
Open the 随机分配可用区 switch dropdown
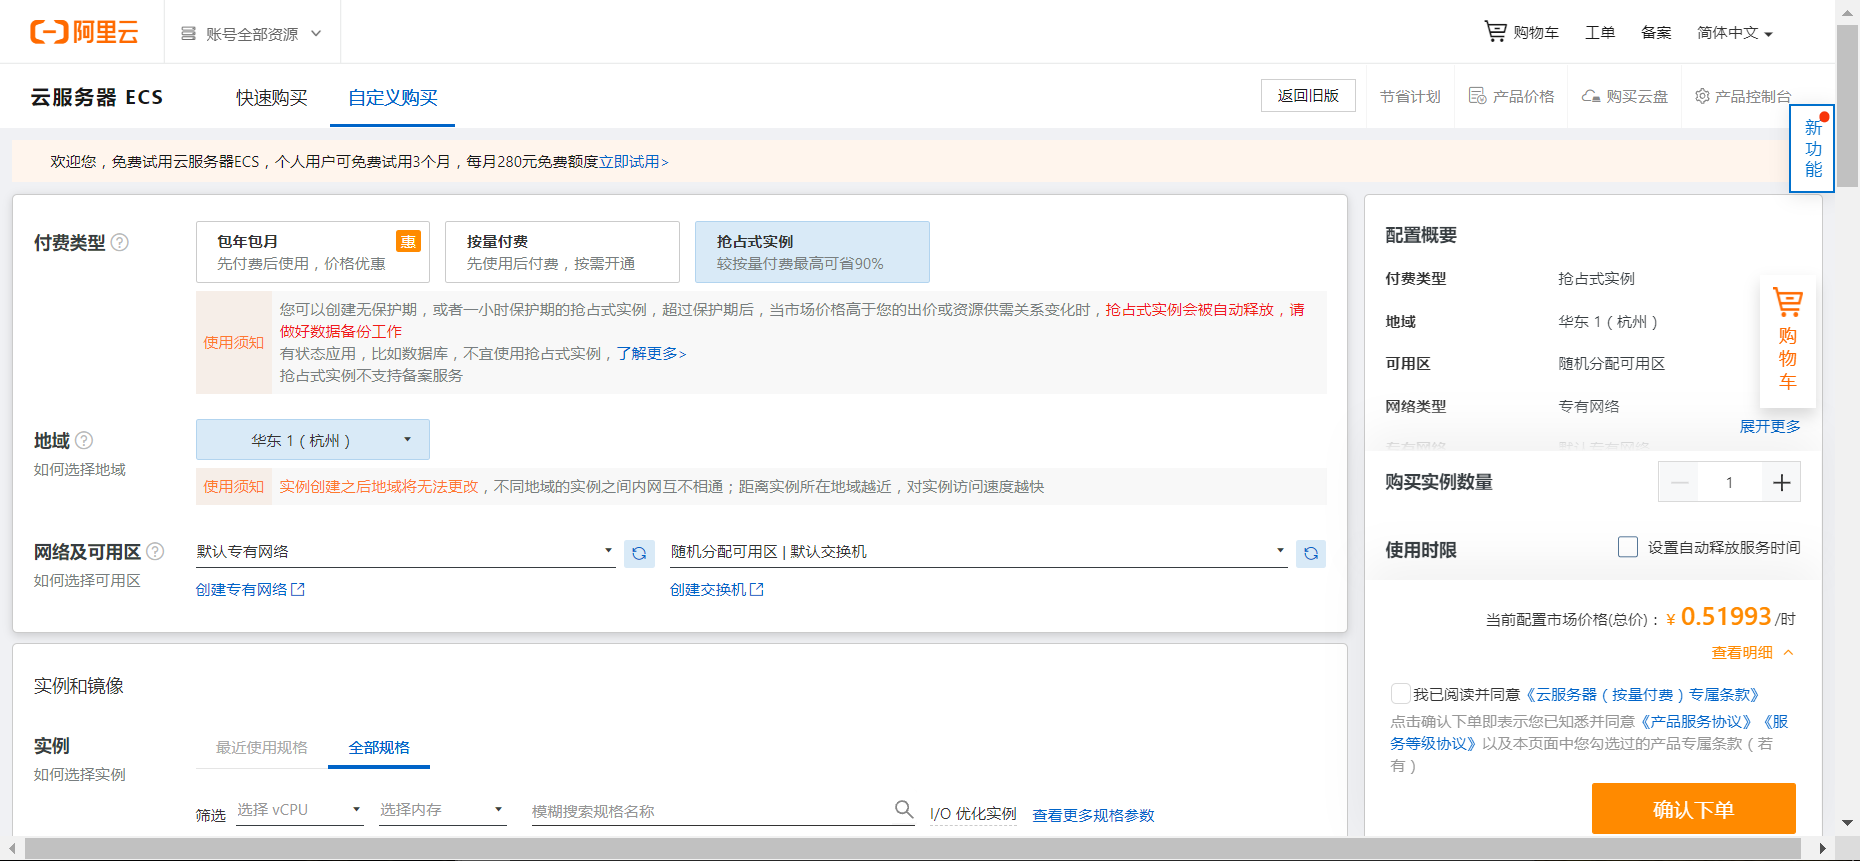tap(978, 552)
